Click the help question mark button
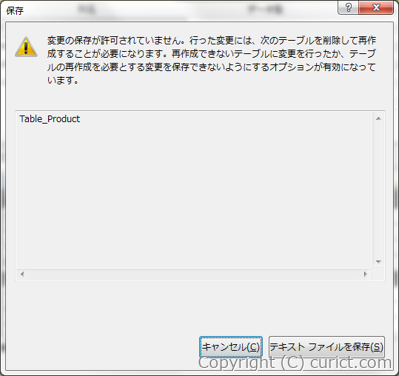 click(348, 8)
